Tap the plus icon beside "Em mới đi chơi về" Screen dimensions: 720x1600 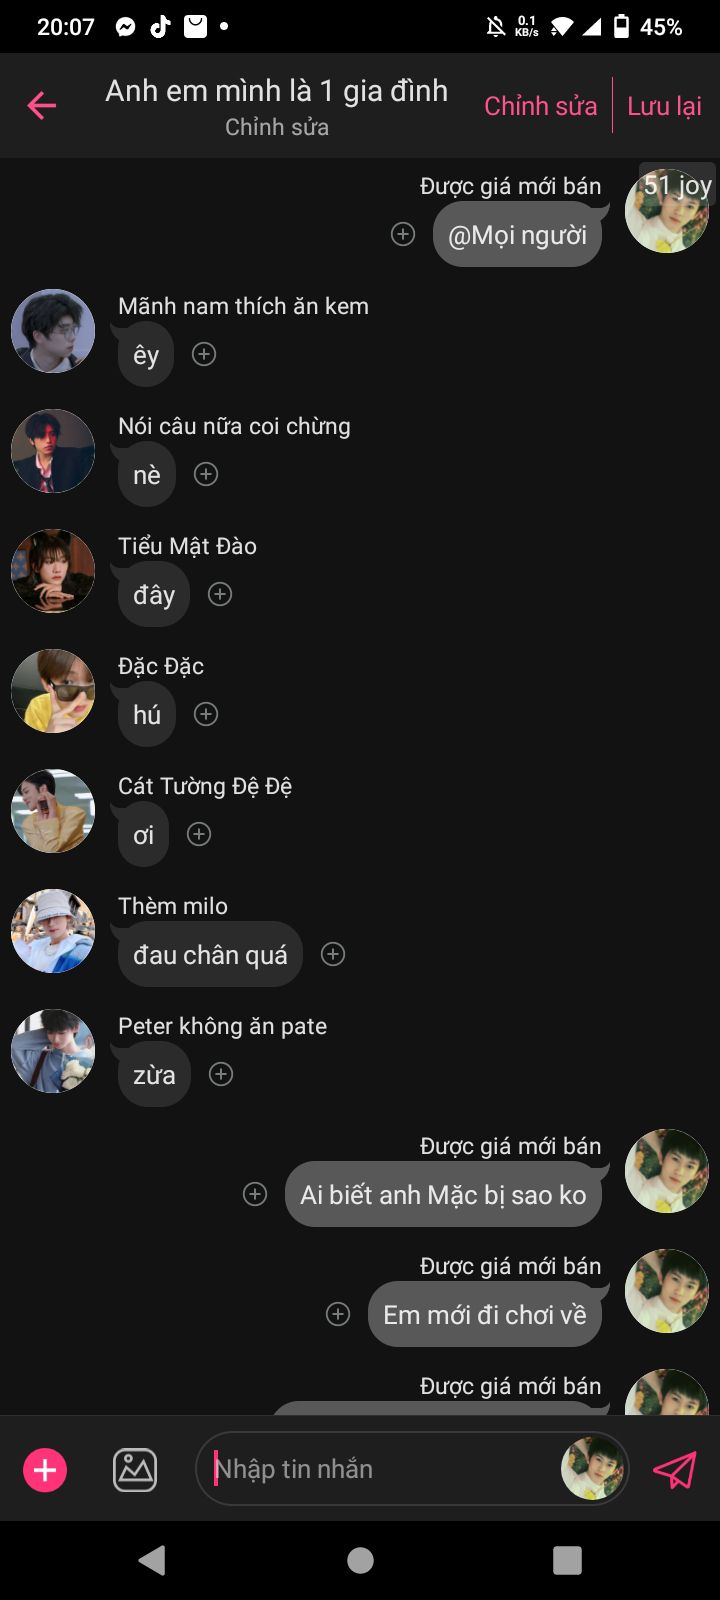338,1314
